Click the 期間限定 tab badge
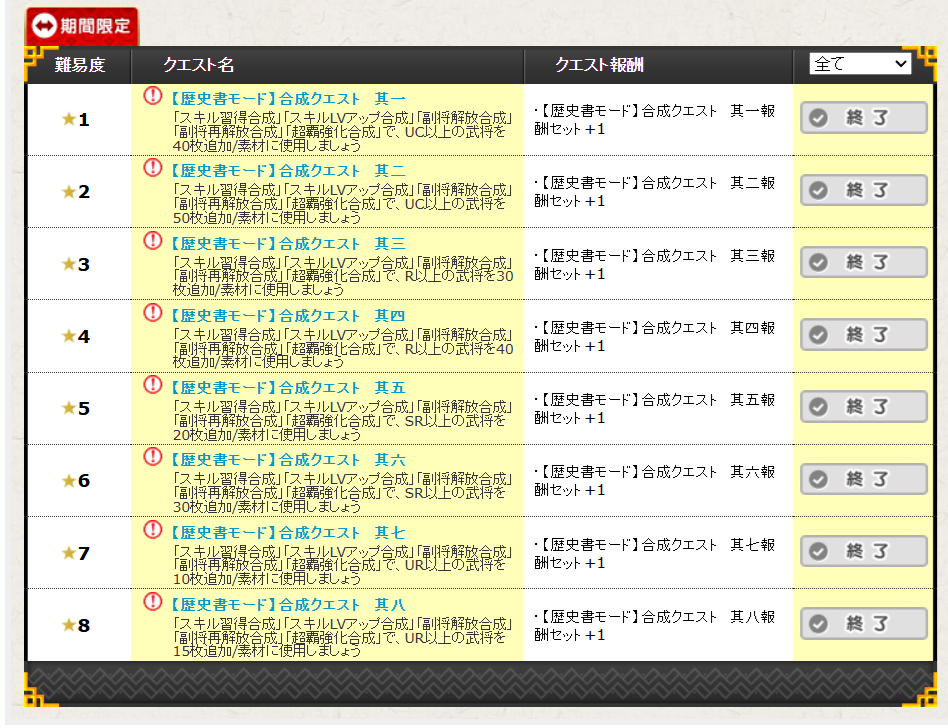948x728 pixels. click(82, 26)
